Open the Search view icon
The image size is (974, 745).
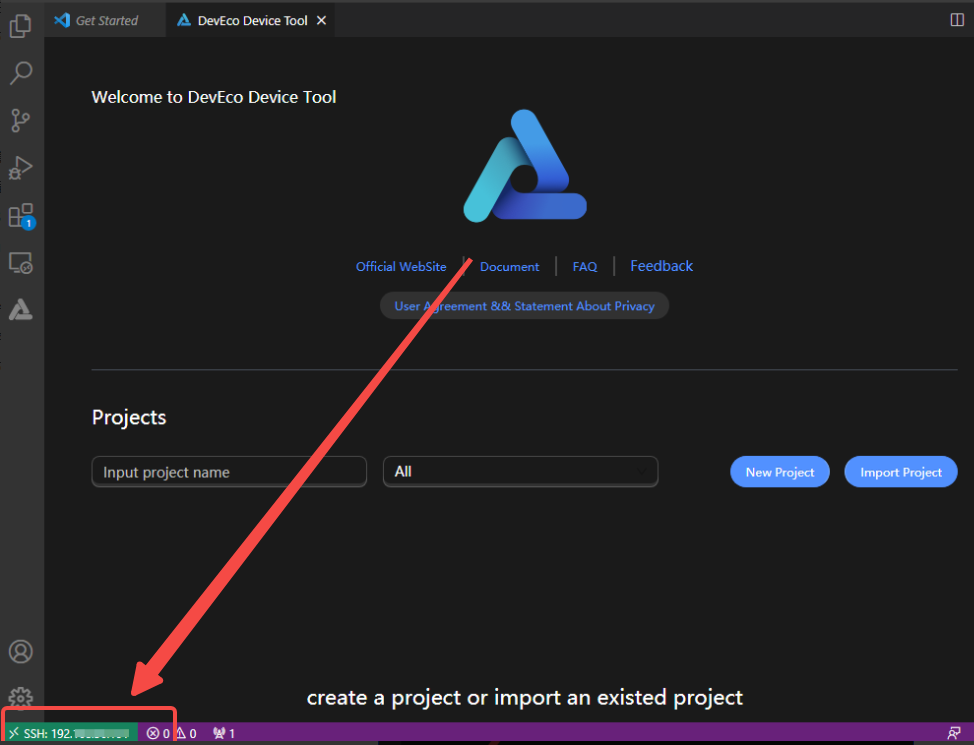[x=20, y=73]
